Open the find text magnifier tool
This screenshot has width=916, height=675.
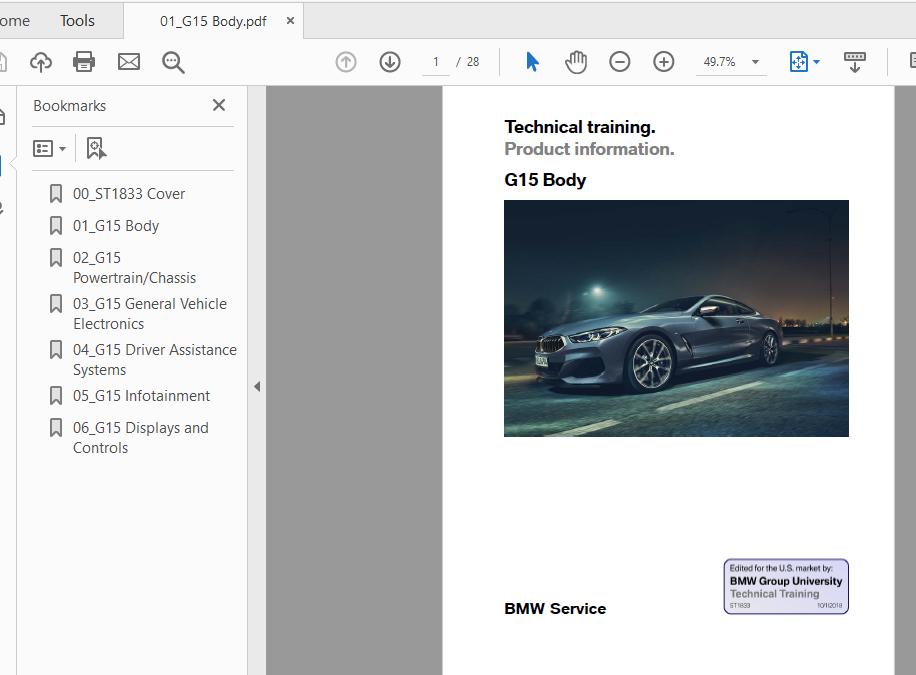pos(173,62)
